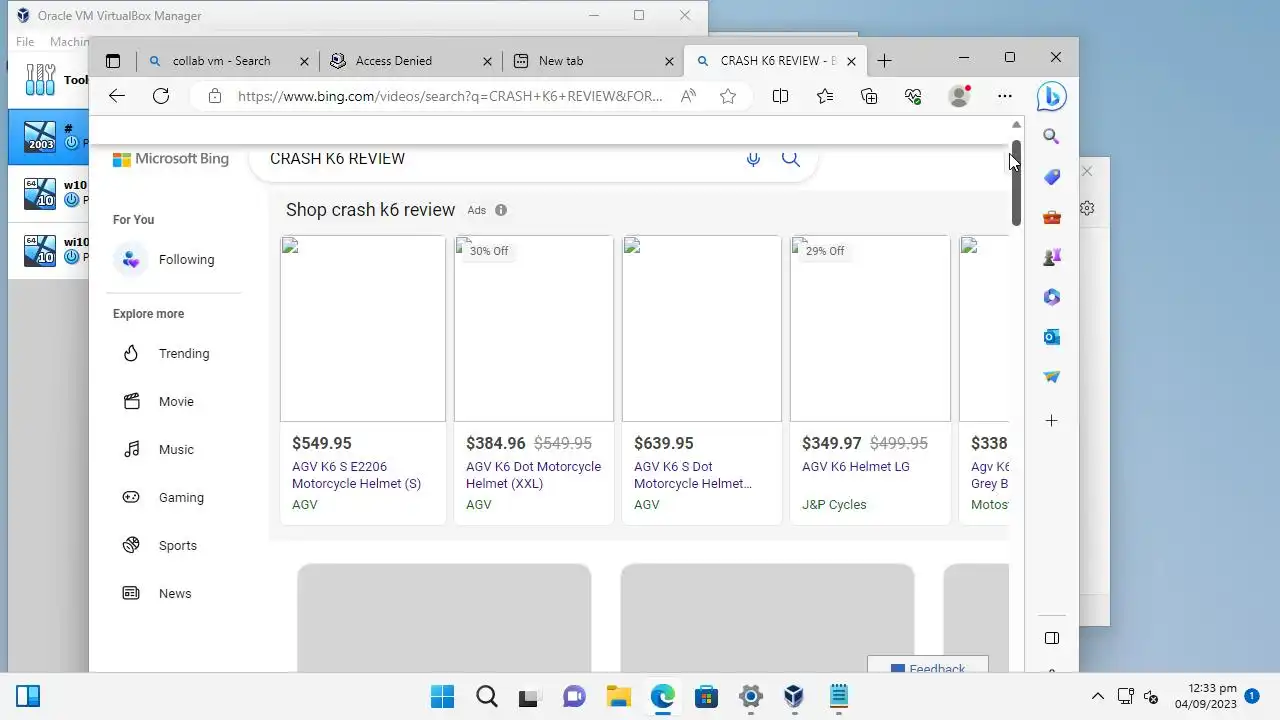This screenshot has width=1280, height=720.
Task: Open Read aloud icon in address bar
Action: point(688,96)
